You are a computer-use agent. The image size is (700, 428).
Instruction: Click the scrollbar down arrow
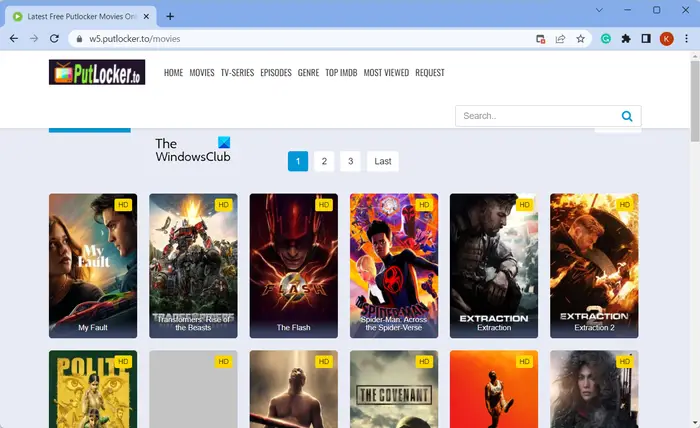coord(695,422)
